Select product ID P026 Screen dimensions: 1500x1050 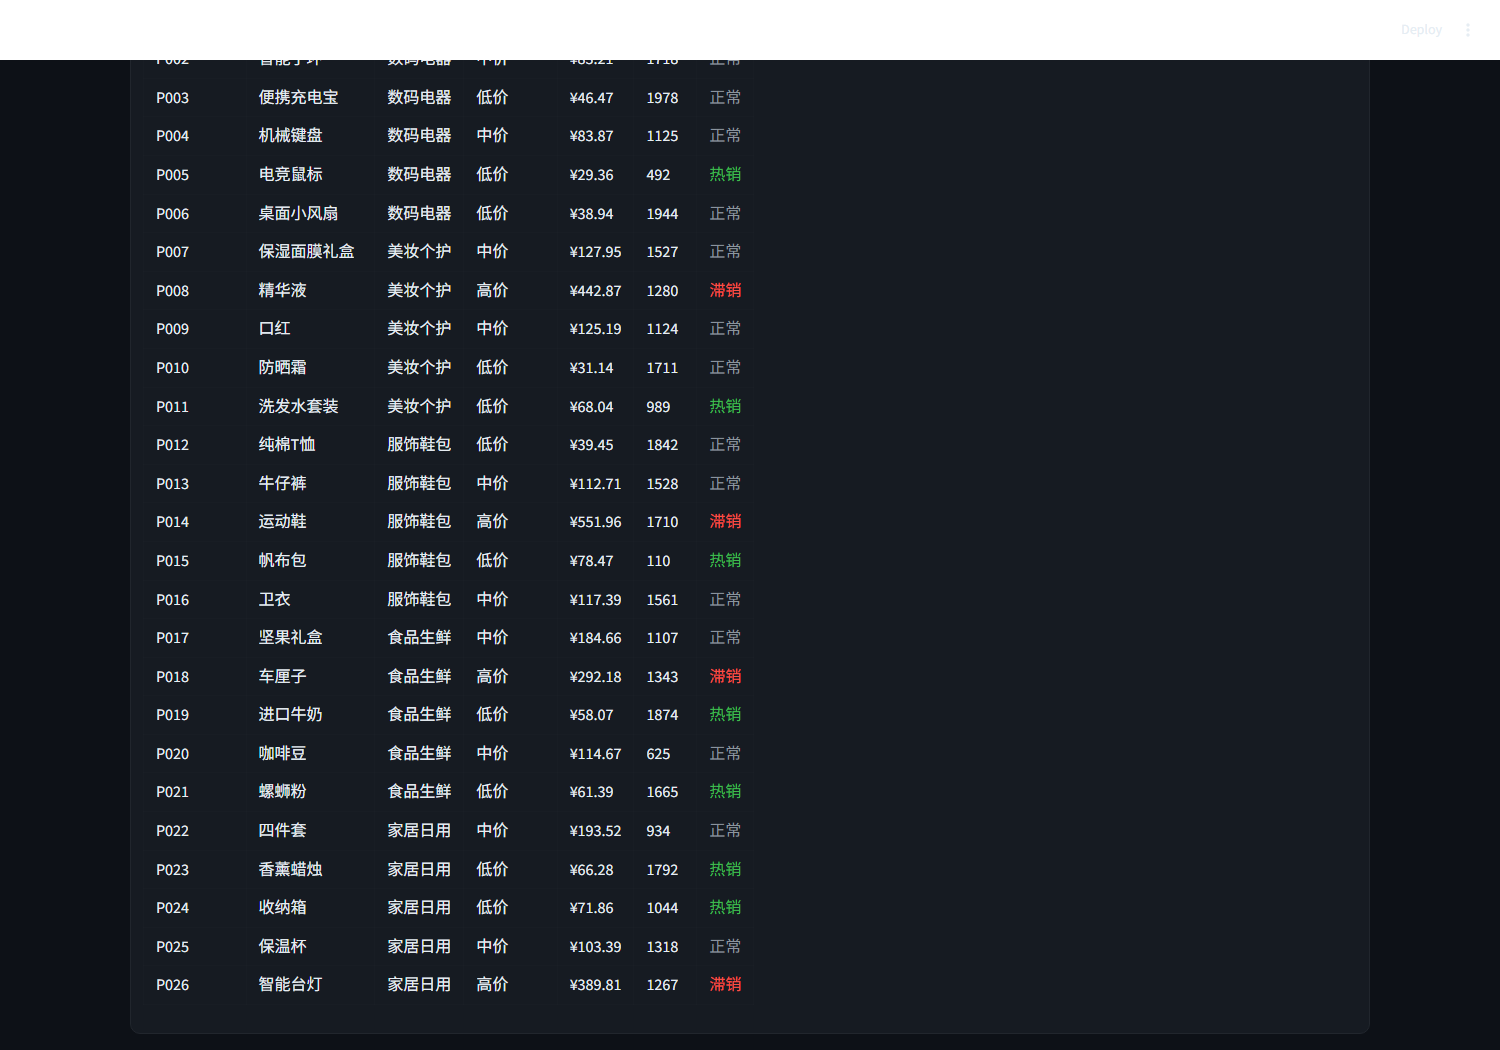(172, 985)
